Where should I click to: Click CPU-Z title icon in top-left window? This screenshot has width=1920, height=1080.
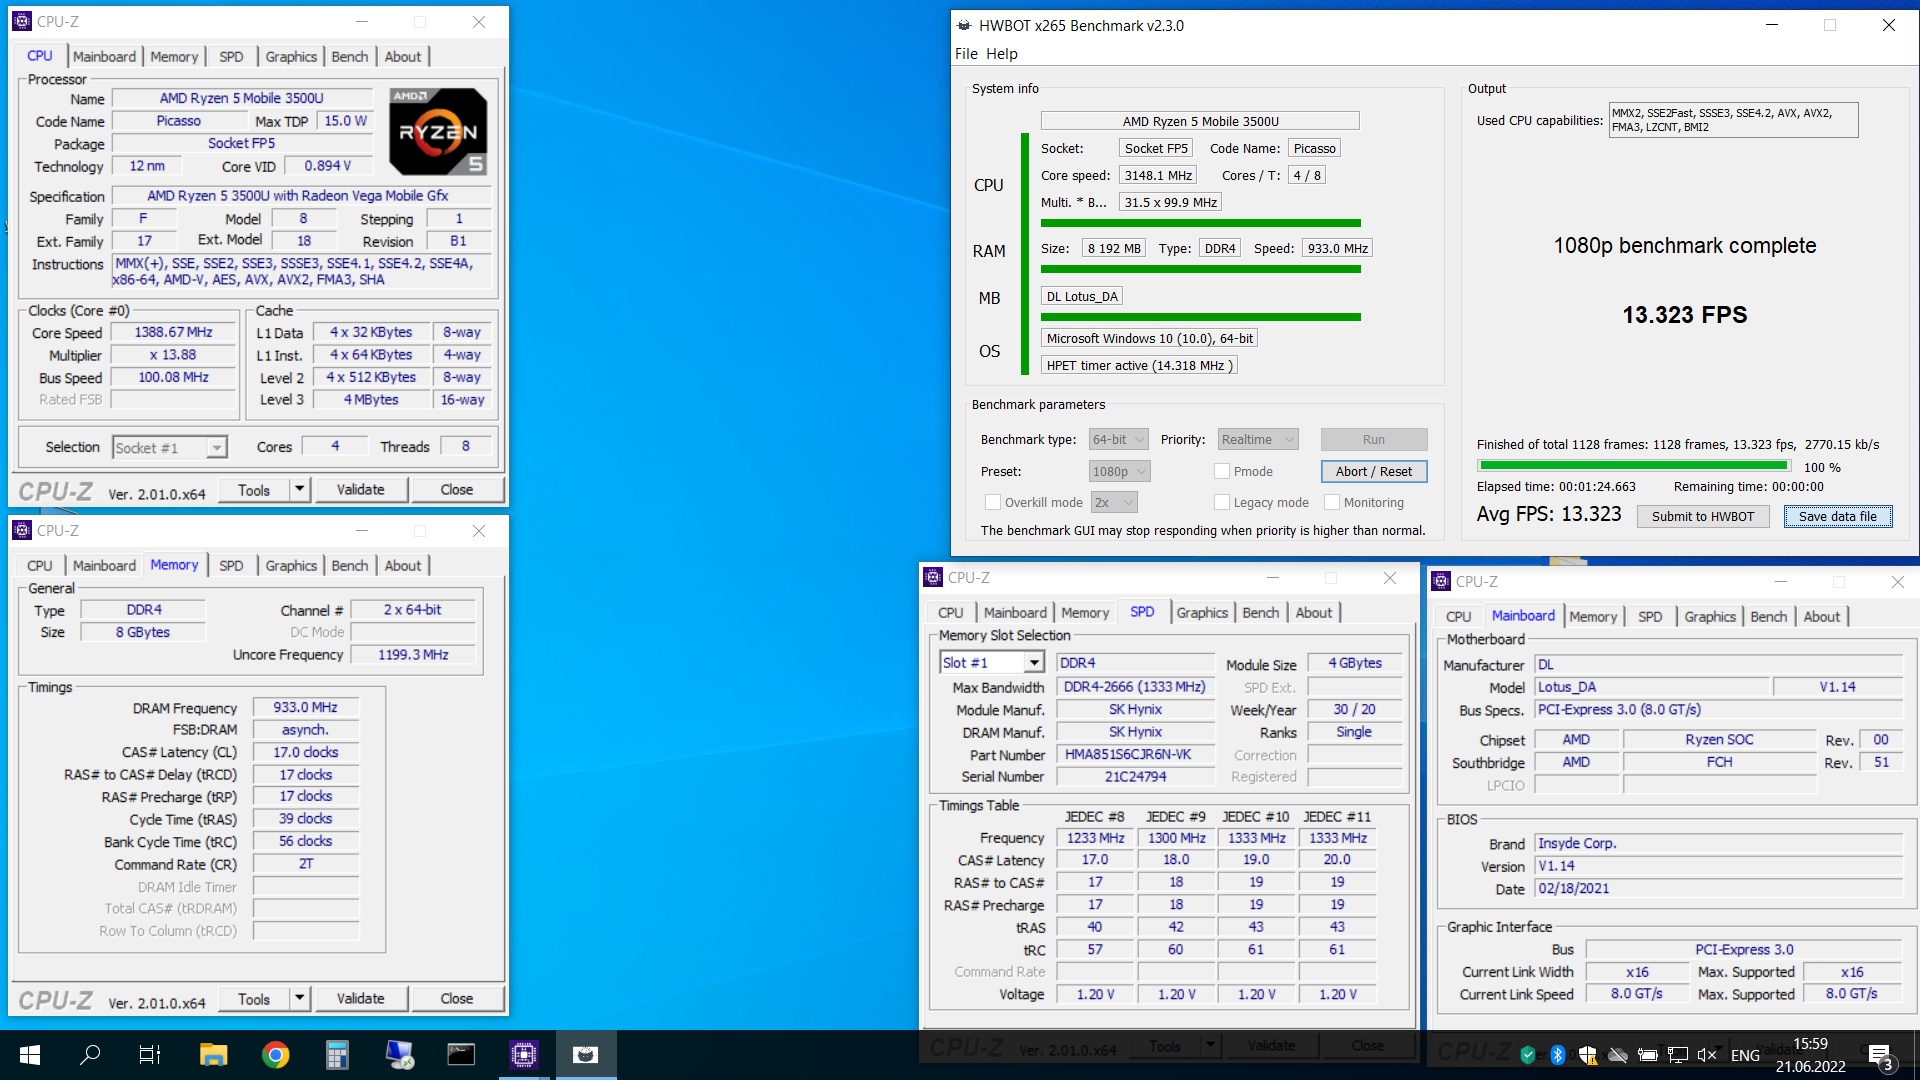click(x=22, y=21)
